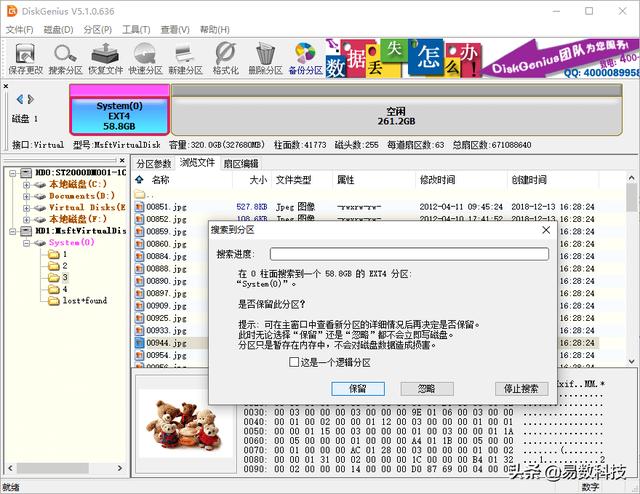This screenshot has height=494, width=640.
Task: Click the file list vertical scrollbar
Action: (x=631, y=269)
